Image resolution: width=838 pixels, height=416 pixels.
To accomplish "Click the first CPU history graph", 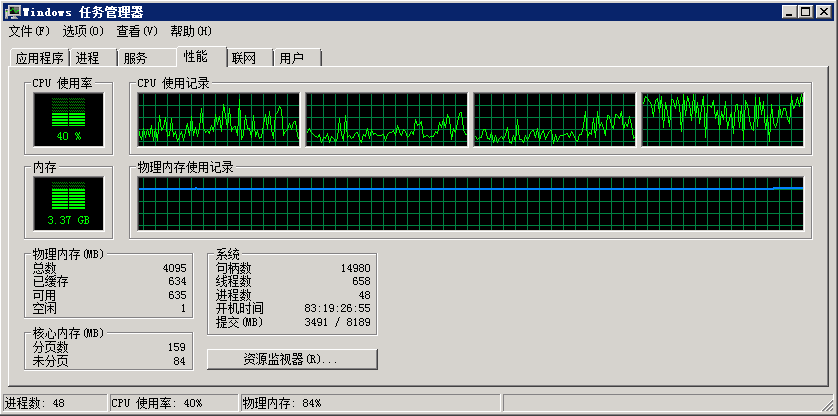I will click(219, 119).
